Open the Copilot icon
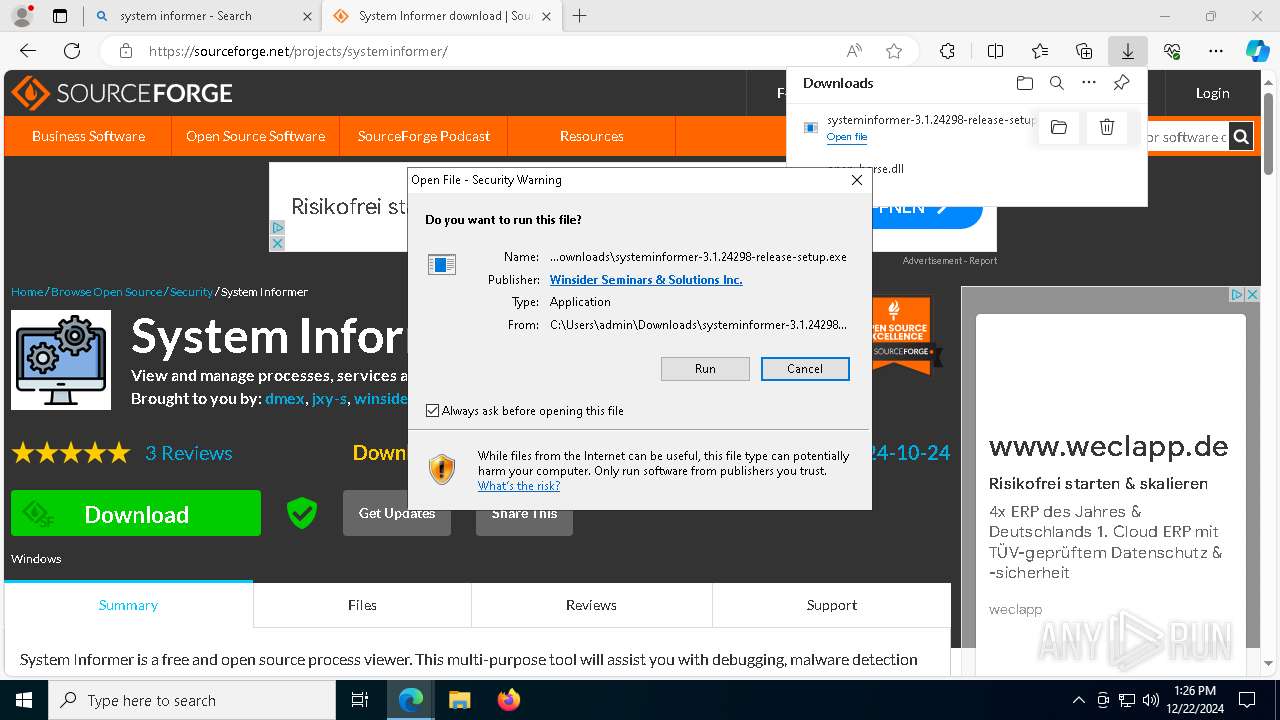 [1257, 51]
